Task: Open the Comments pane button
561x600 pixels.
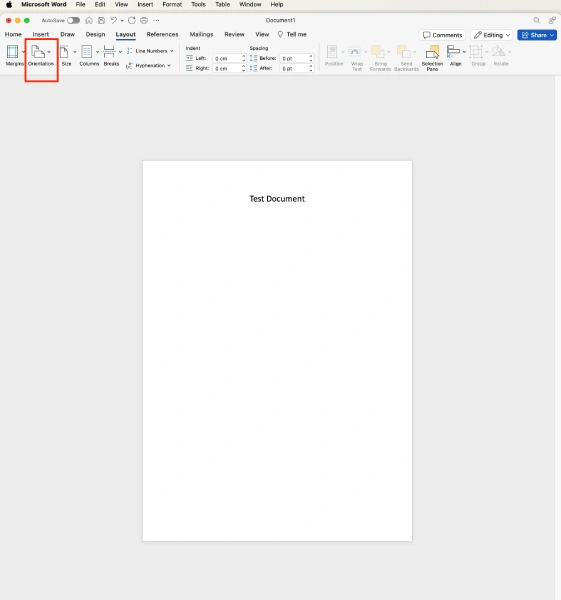Action: [442, 35]
